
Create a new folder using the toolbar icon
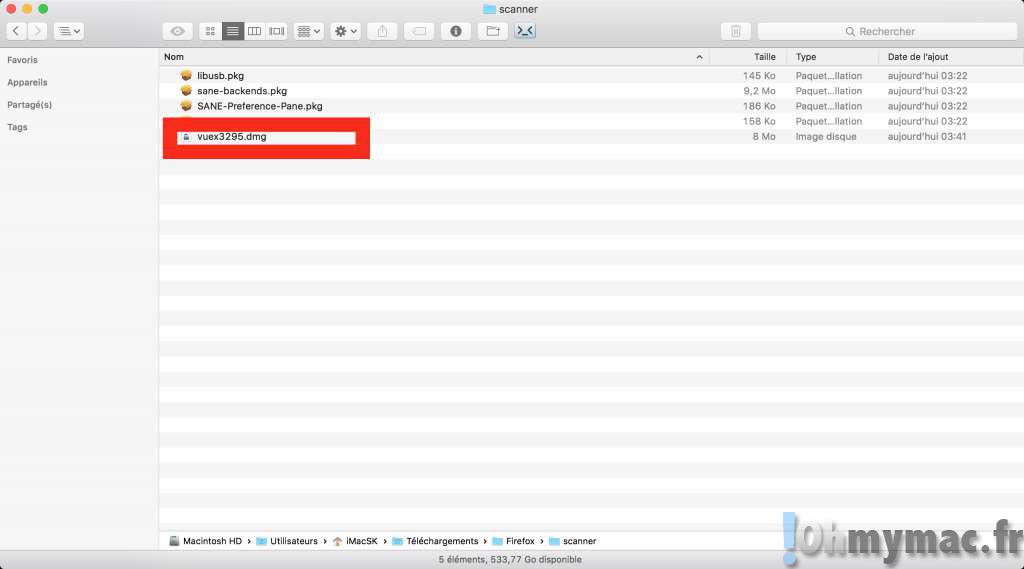(493, 31)
